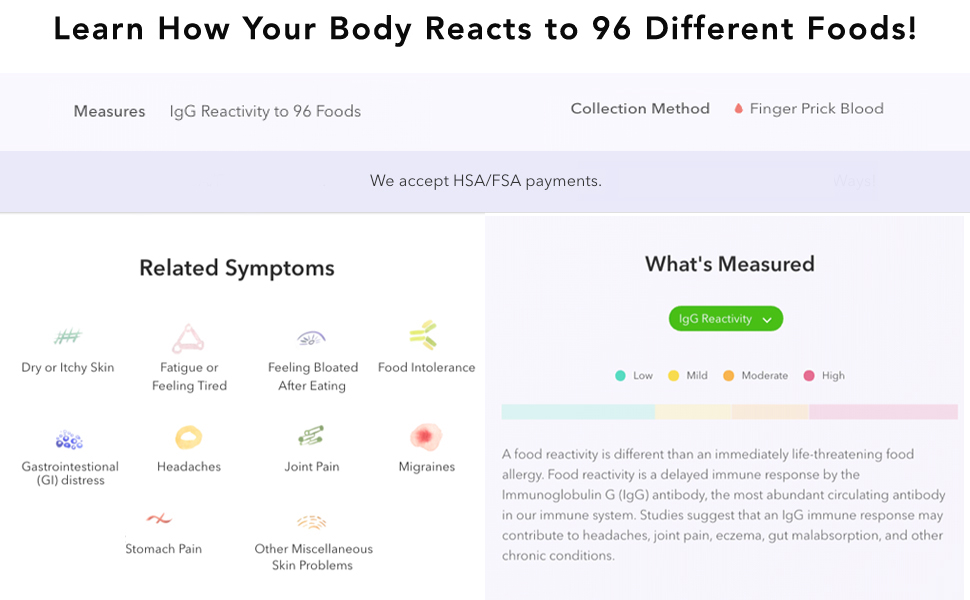Select the High pink legend dot
The image size is (970, 600).
(x=809, y=376)
